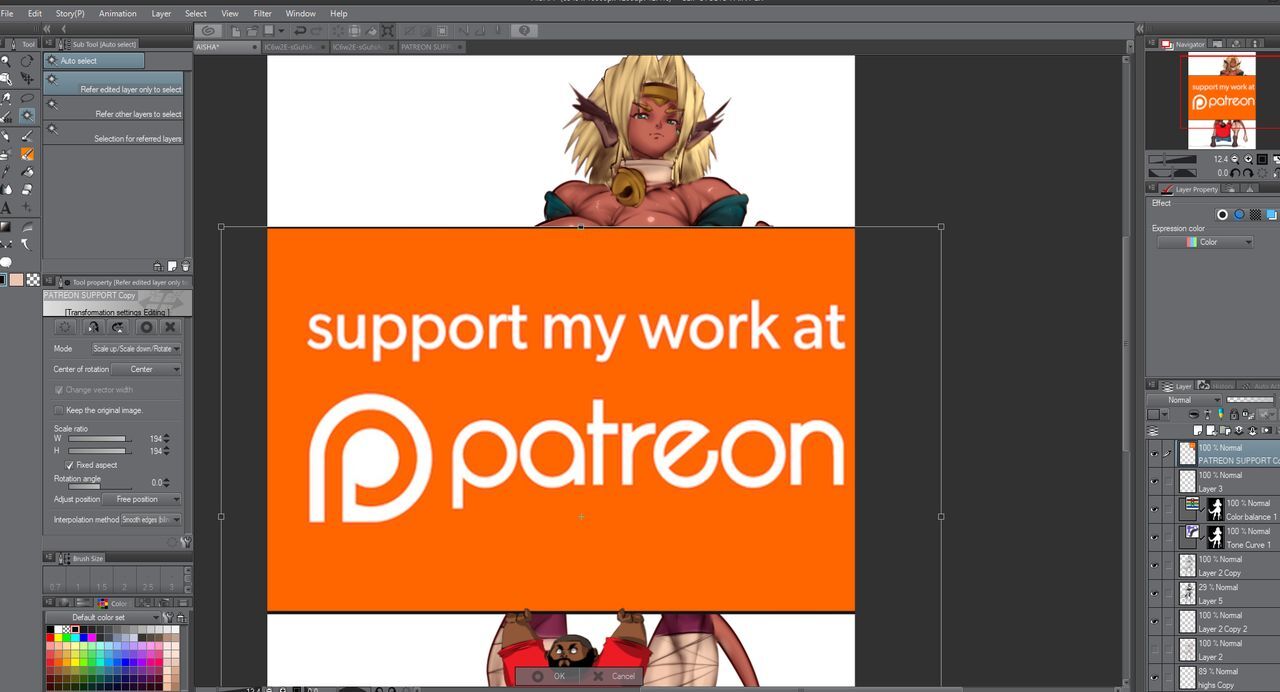Pick the transparent color swatch below the toolbox

(x=33, y=280)
